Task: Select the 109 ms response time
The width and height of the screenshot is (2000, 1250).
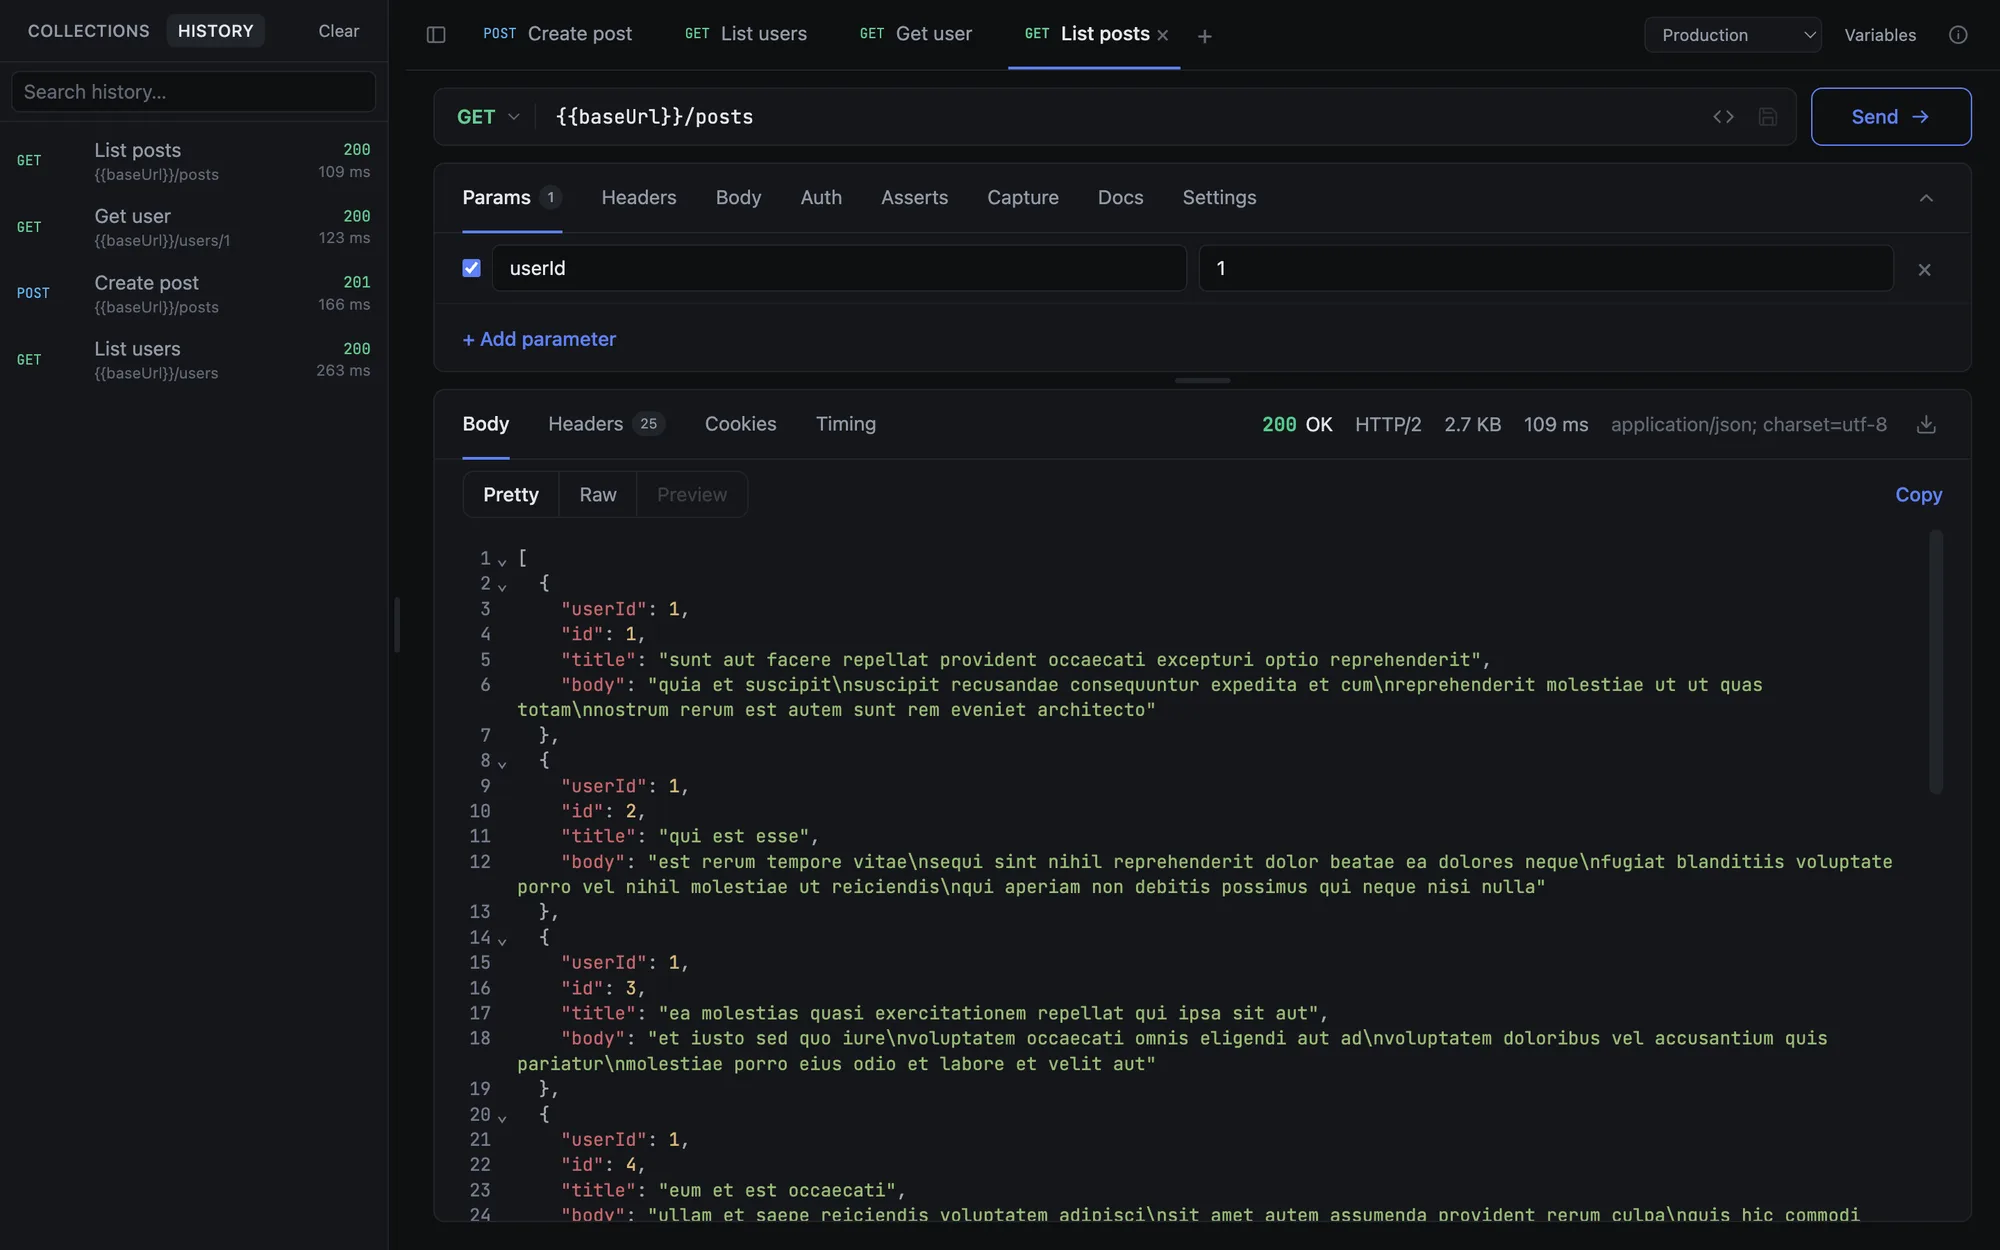Action: 1556,425
